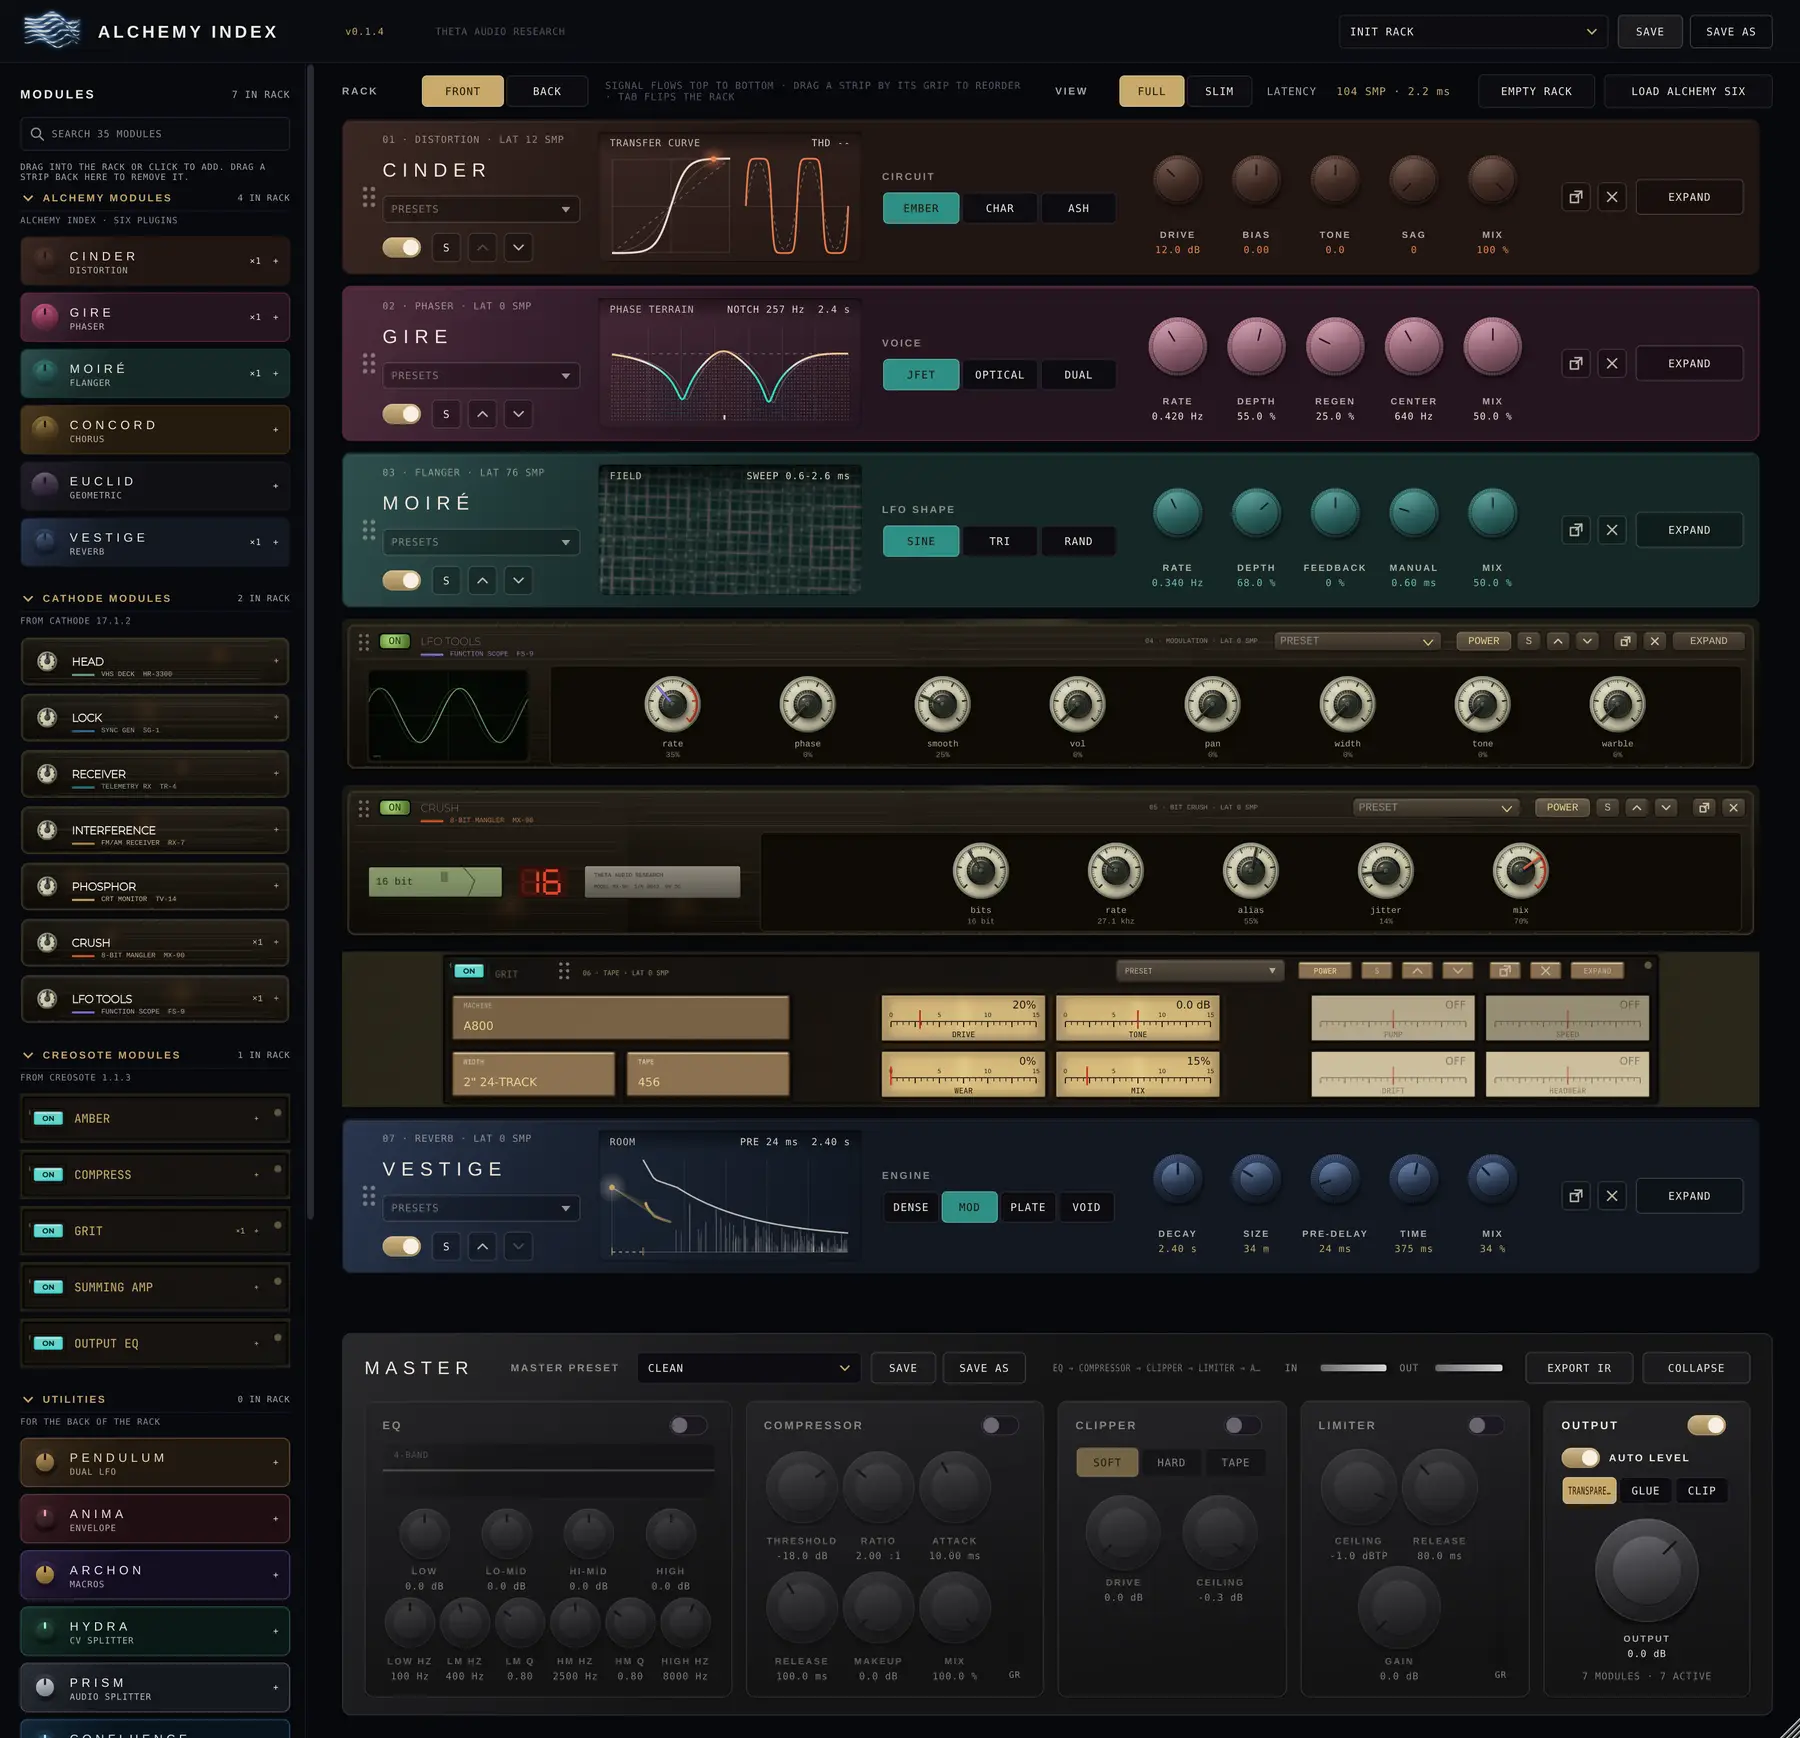The image size is (1800, 1738).
Task: Open the Master Preset Clean dropdown
Action: pos(749,1368)
